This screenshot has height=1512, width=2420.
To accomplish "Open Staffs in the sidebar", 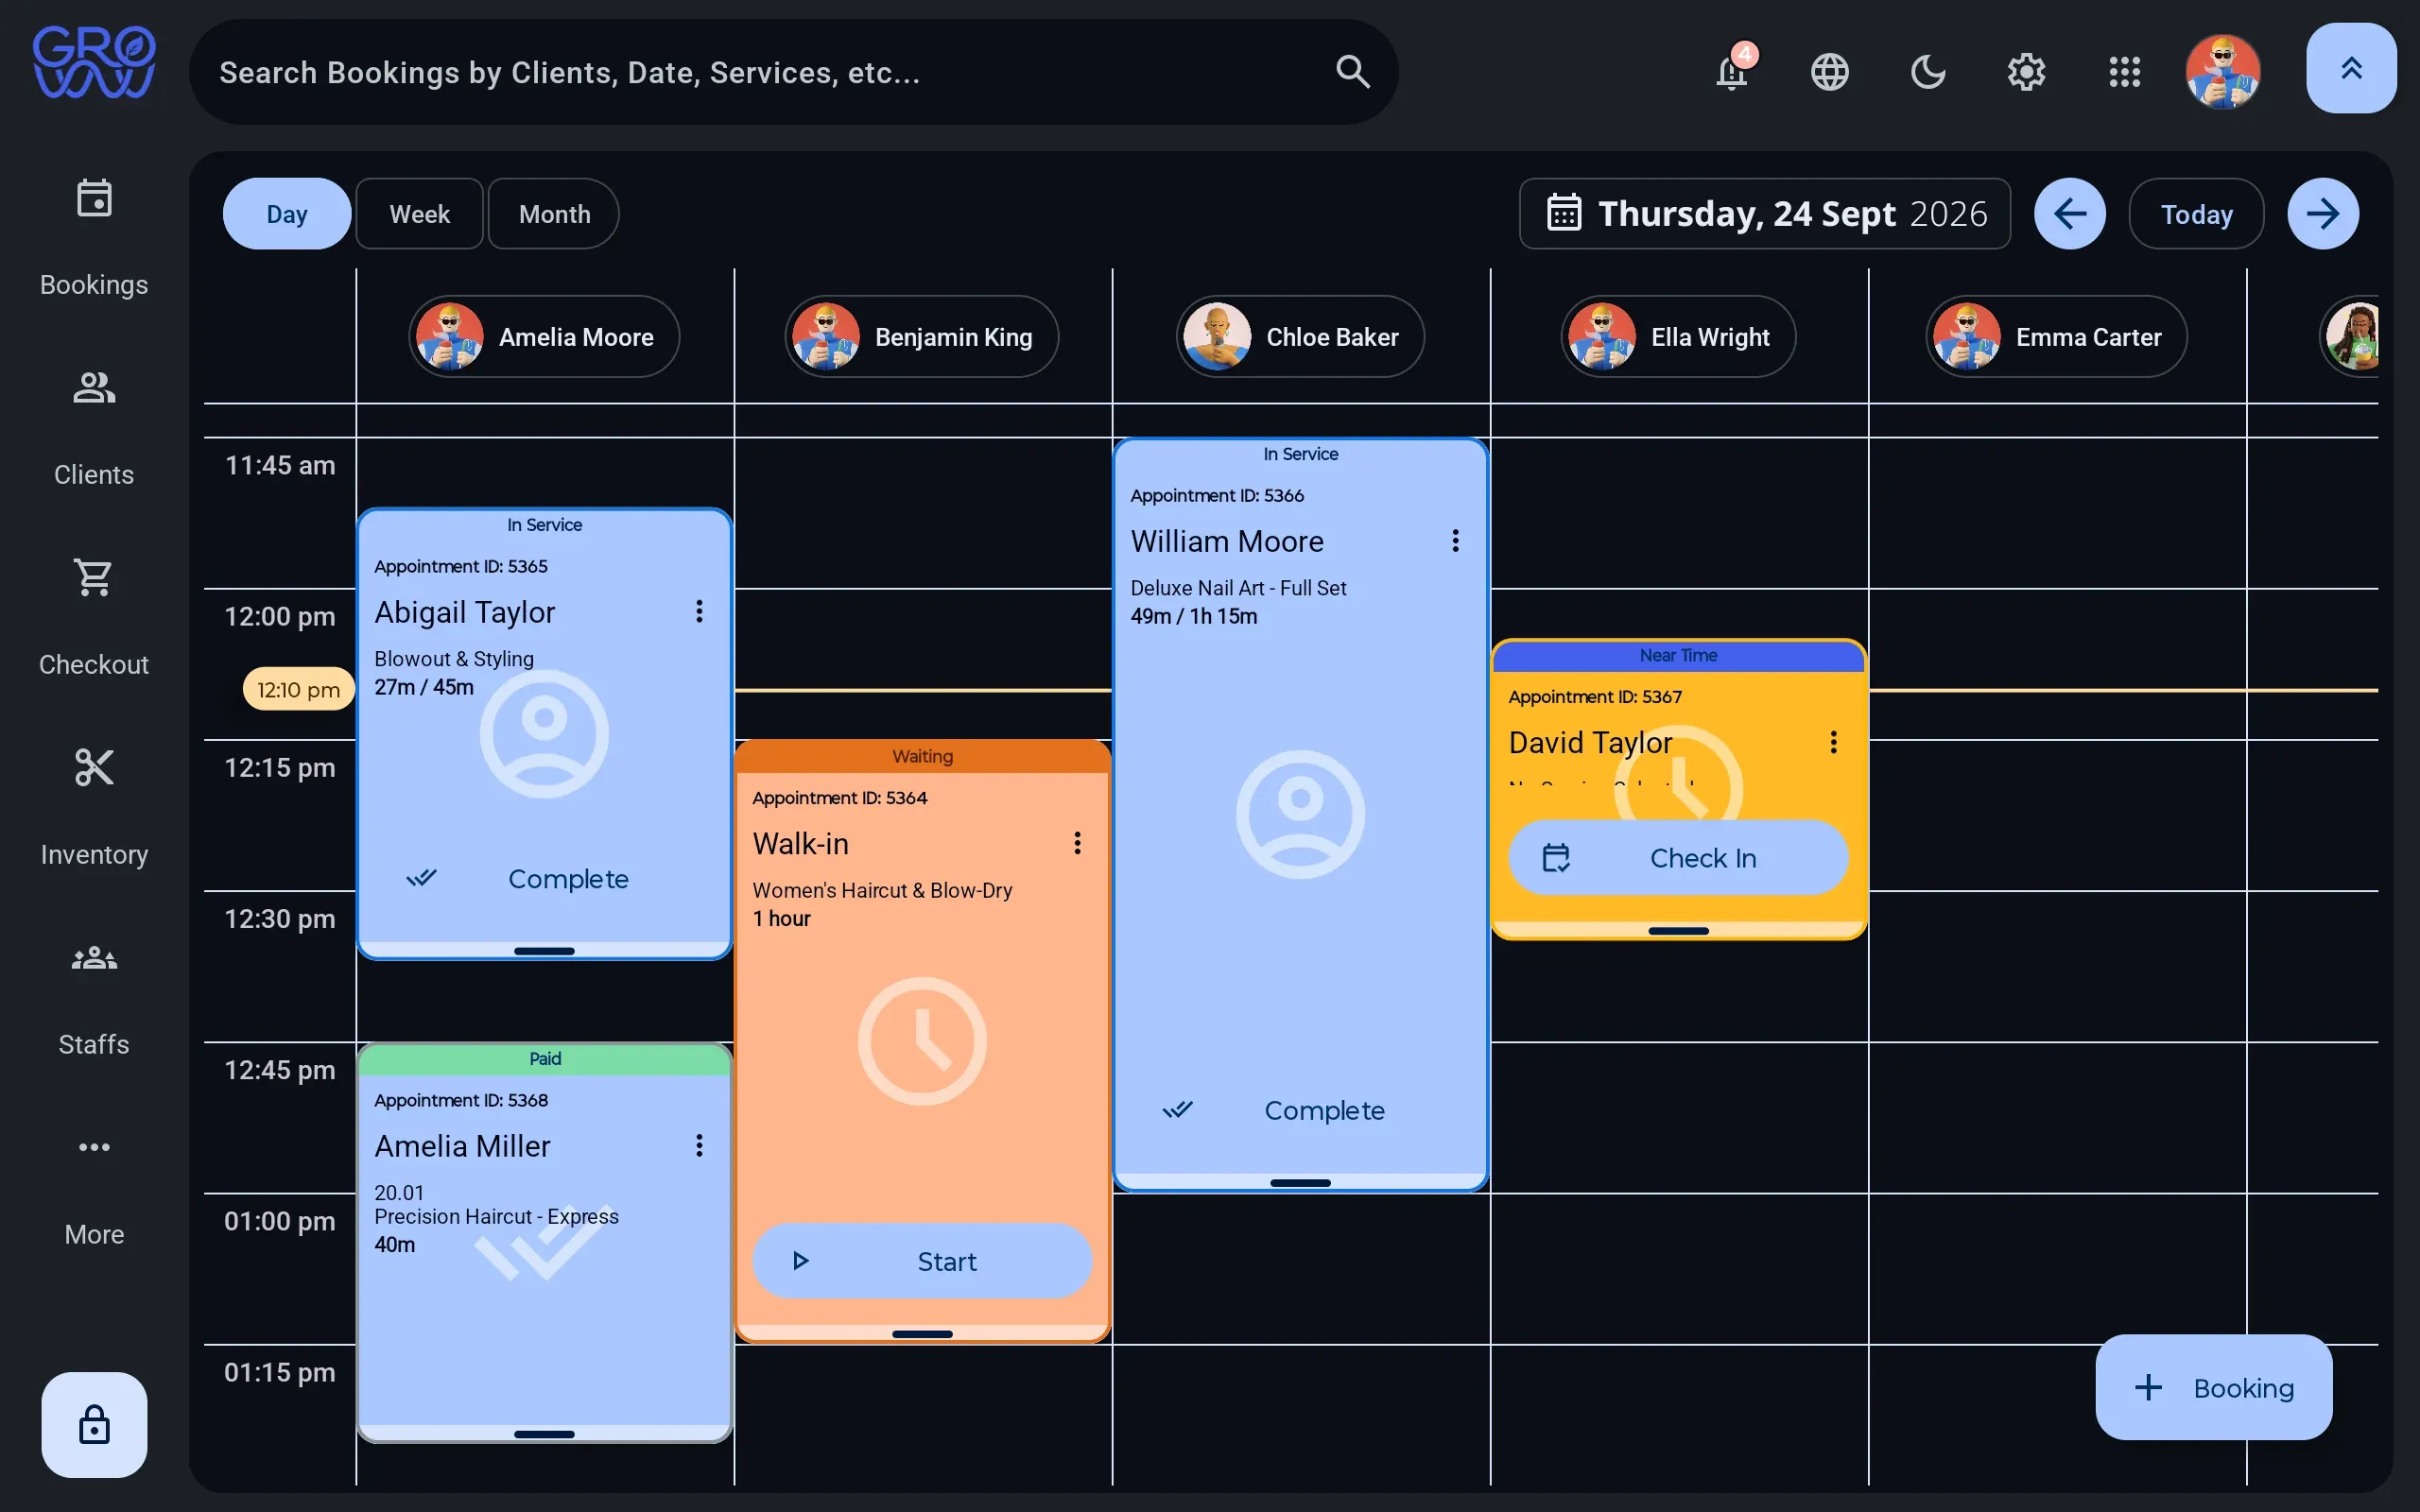I will pos(94,998).
